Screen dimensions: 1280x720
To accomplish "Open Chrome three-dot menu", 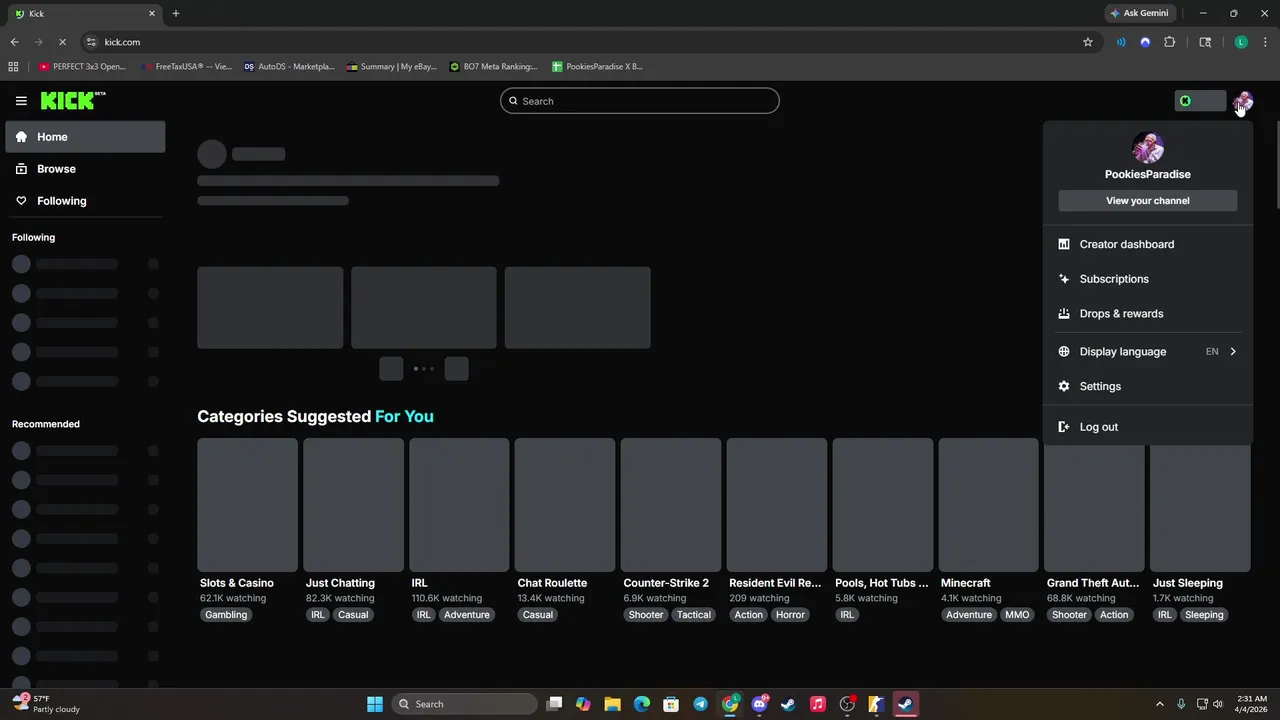I will (x=1265, y=42).
